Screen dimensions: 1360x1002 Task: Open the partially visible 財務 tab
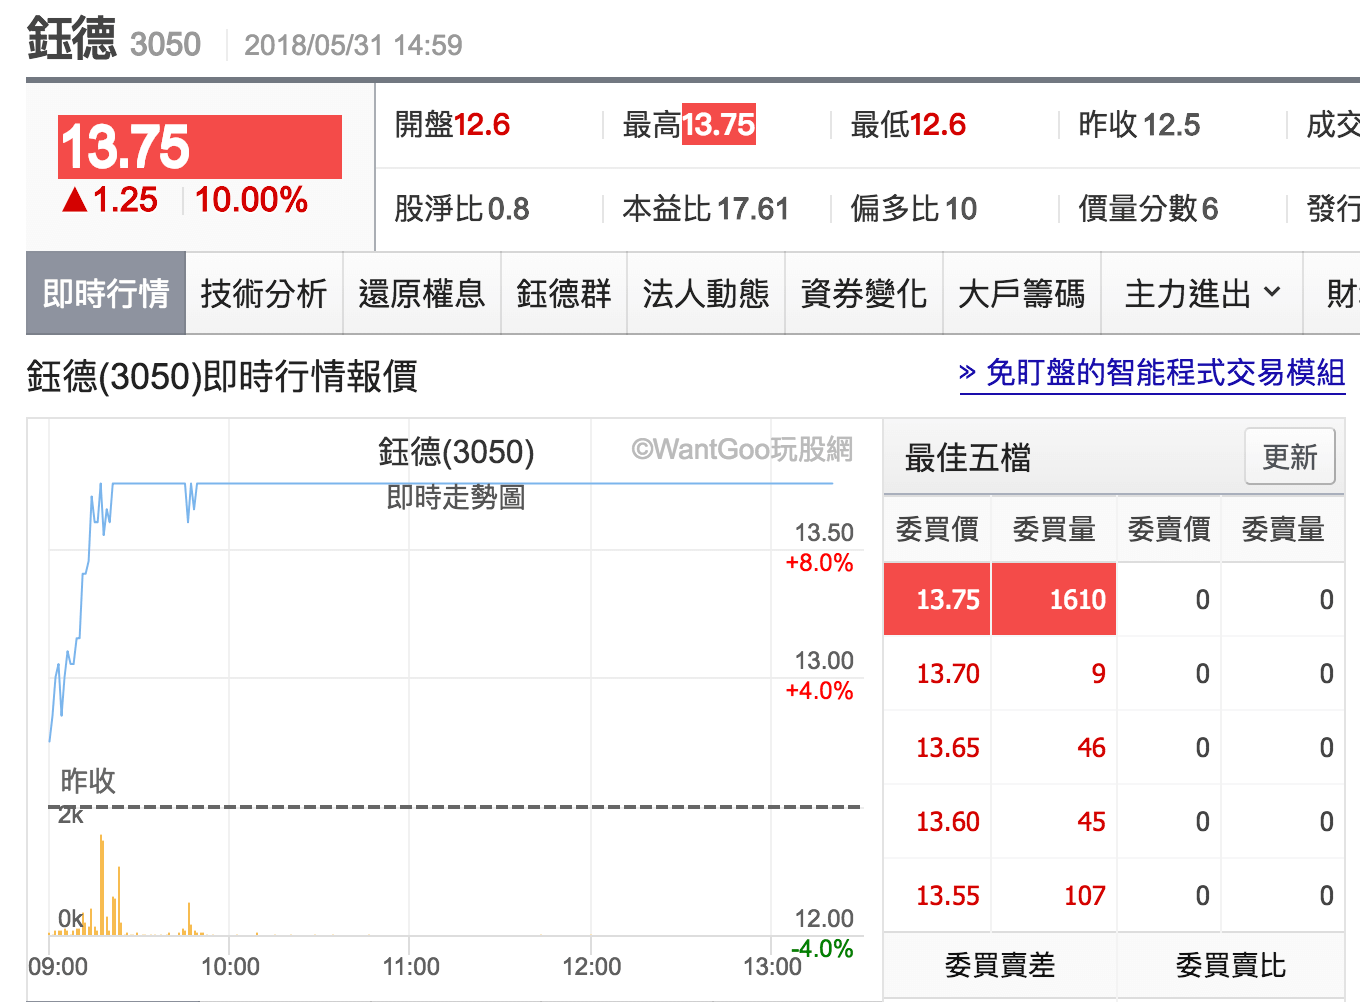click(1340, 293)
